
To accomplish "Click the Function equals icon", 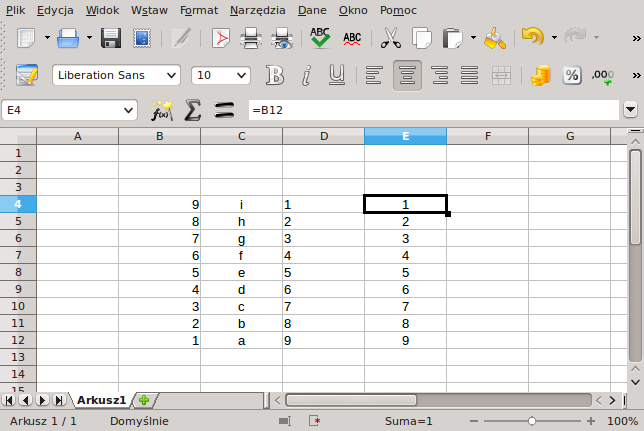I will coord(224,110).
